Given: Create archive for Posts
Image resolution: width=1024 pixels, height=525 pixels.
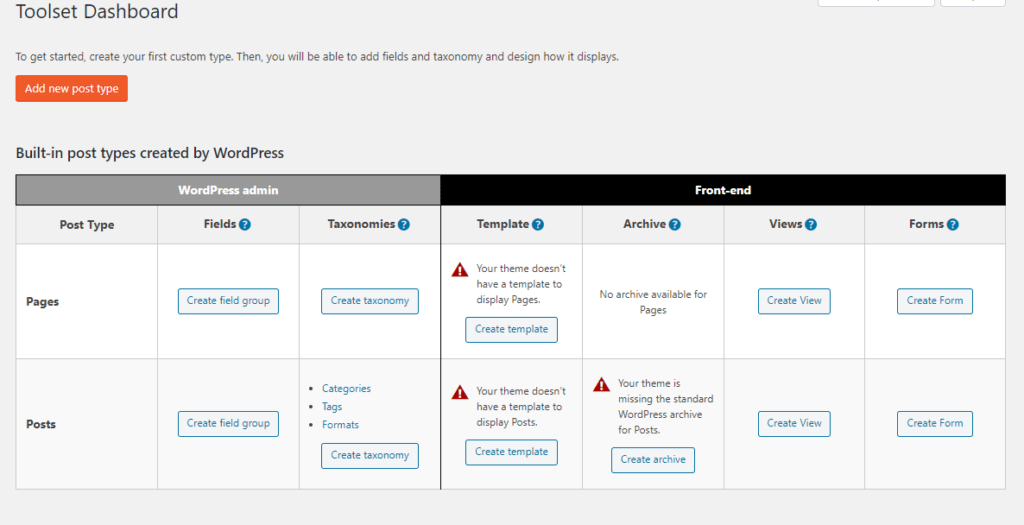Looking at the screenshot, I should click(653, 460).
